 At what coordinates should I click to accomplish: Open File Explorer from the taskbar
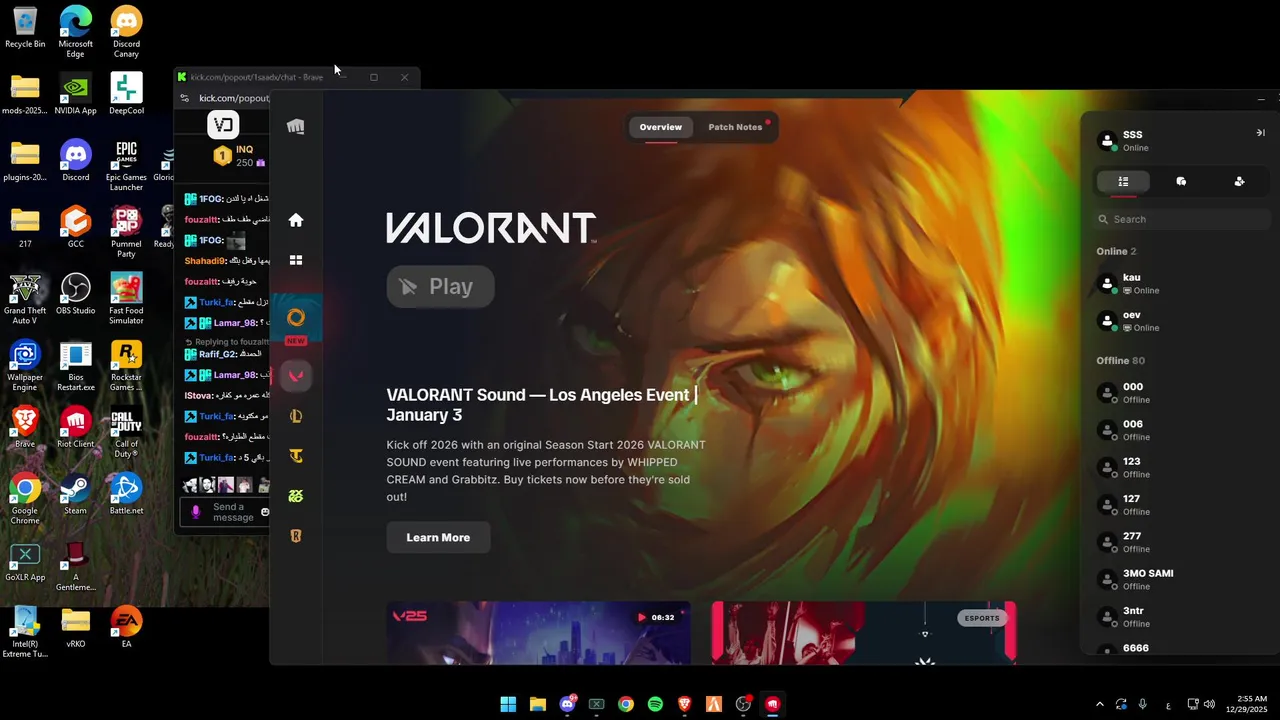coord(537,704)
